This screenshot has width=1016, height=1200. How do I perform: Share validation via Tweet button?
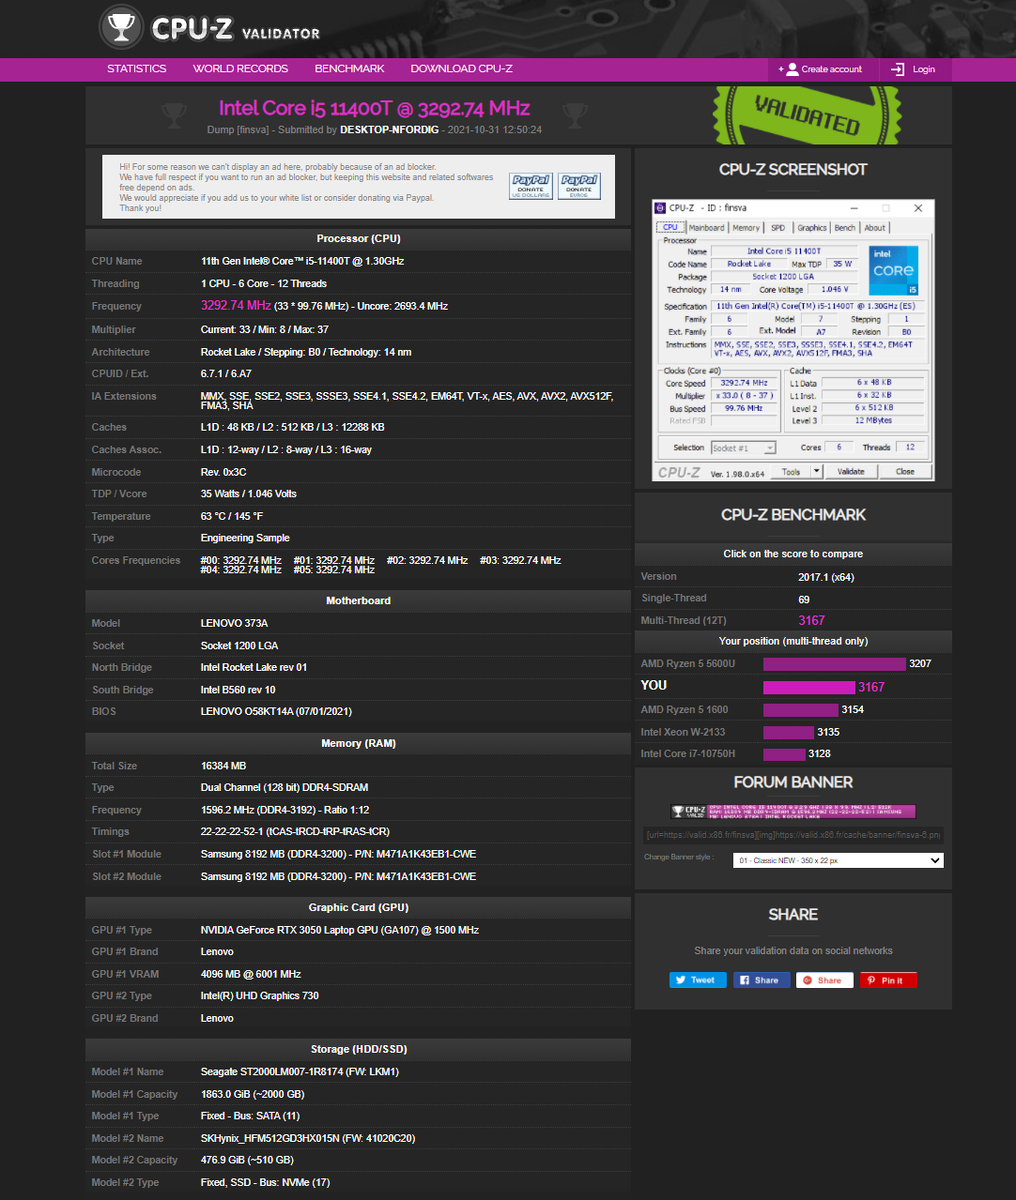(698, 980)
